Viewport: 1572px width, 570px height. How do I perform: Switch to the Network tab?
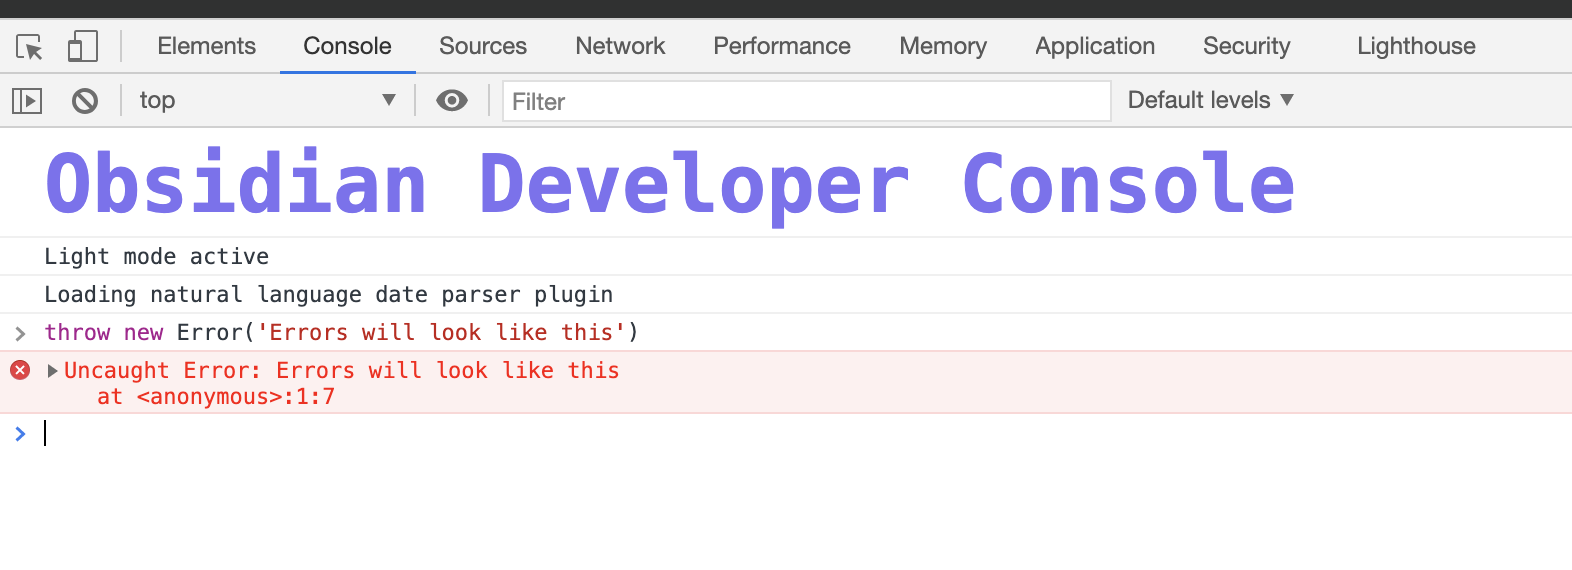620,46
